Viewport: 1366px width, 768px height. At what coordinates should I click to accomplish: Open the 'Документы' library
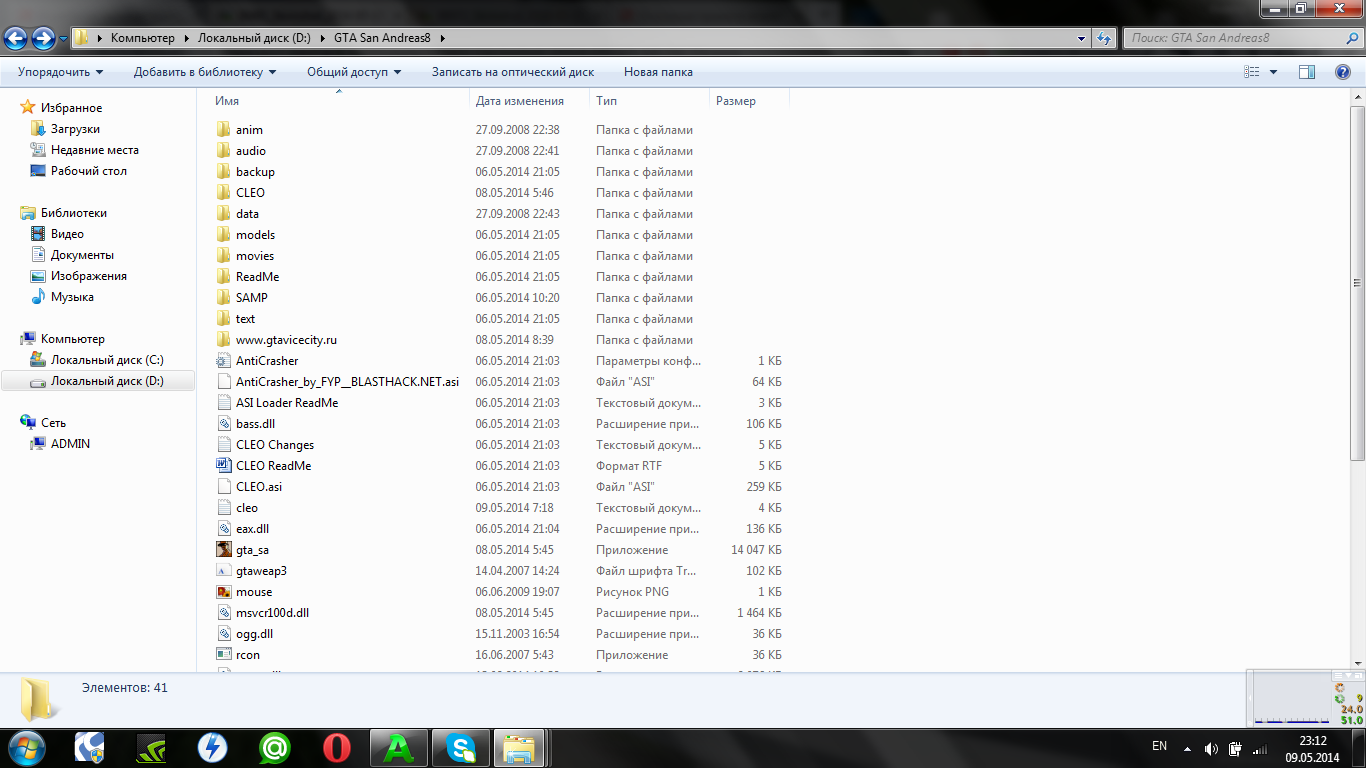82,255
